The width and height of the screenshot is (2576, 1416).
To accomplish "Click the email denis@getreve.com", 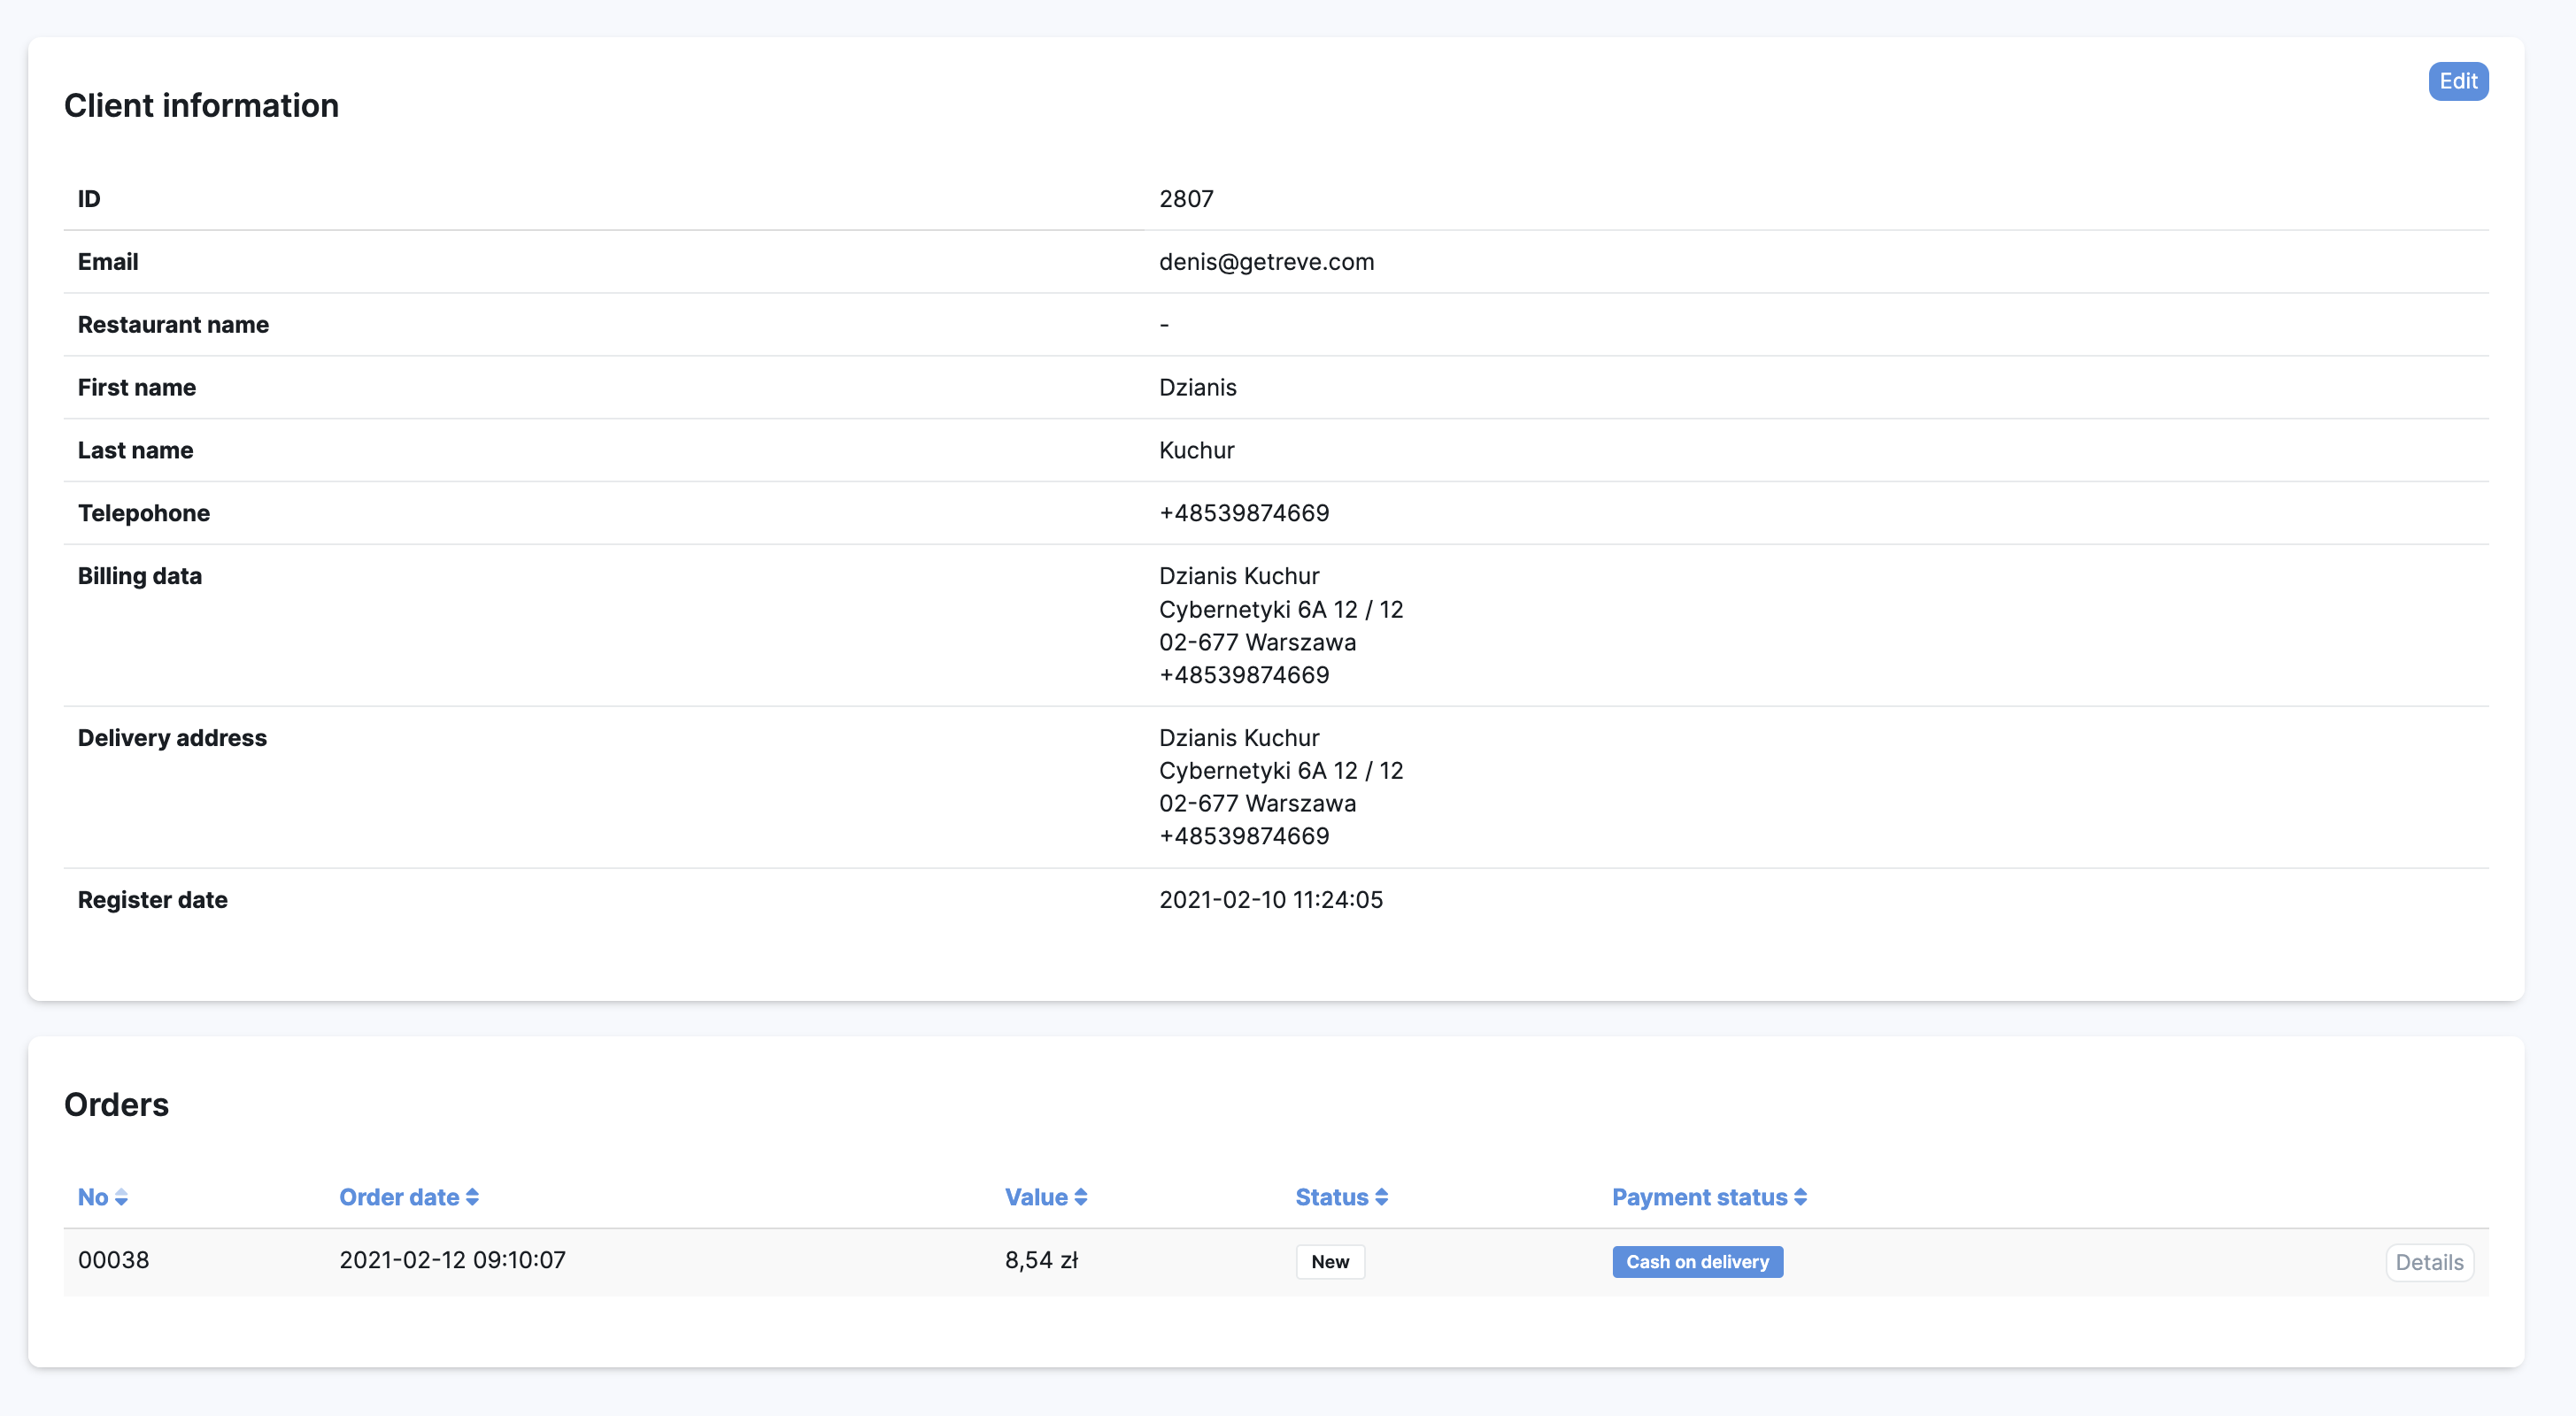I will (x=1266, y=262).
